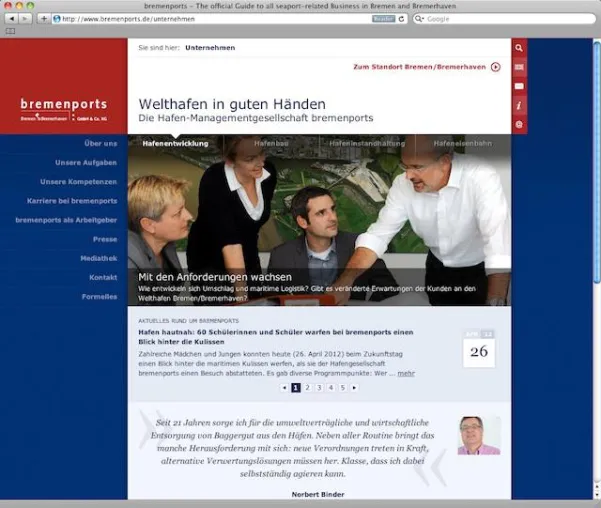The width and height of the screenshot is (601, 508).
Task: Follow 'Zum Standort Bremen/Bremerhaven' link
Action: [x=419, y=67]
